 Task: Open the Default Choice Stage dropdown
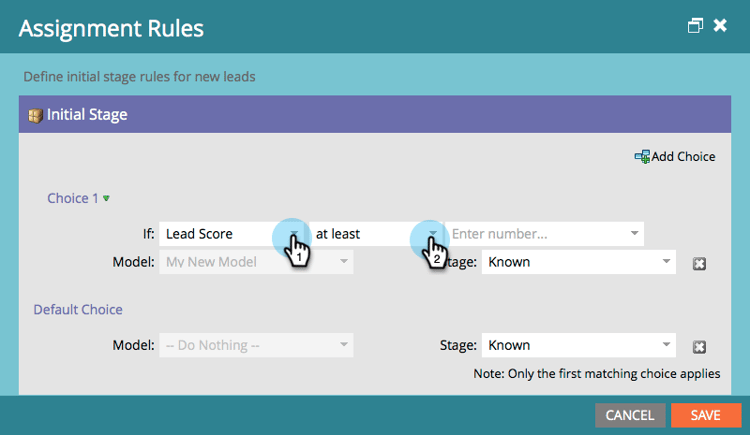(x=666, y=345)
